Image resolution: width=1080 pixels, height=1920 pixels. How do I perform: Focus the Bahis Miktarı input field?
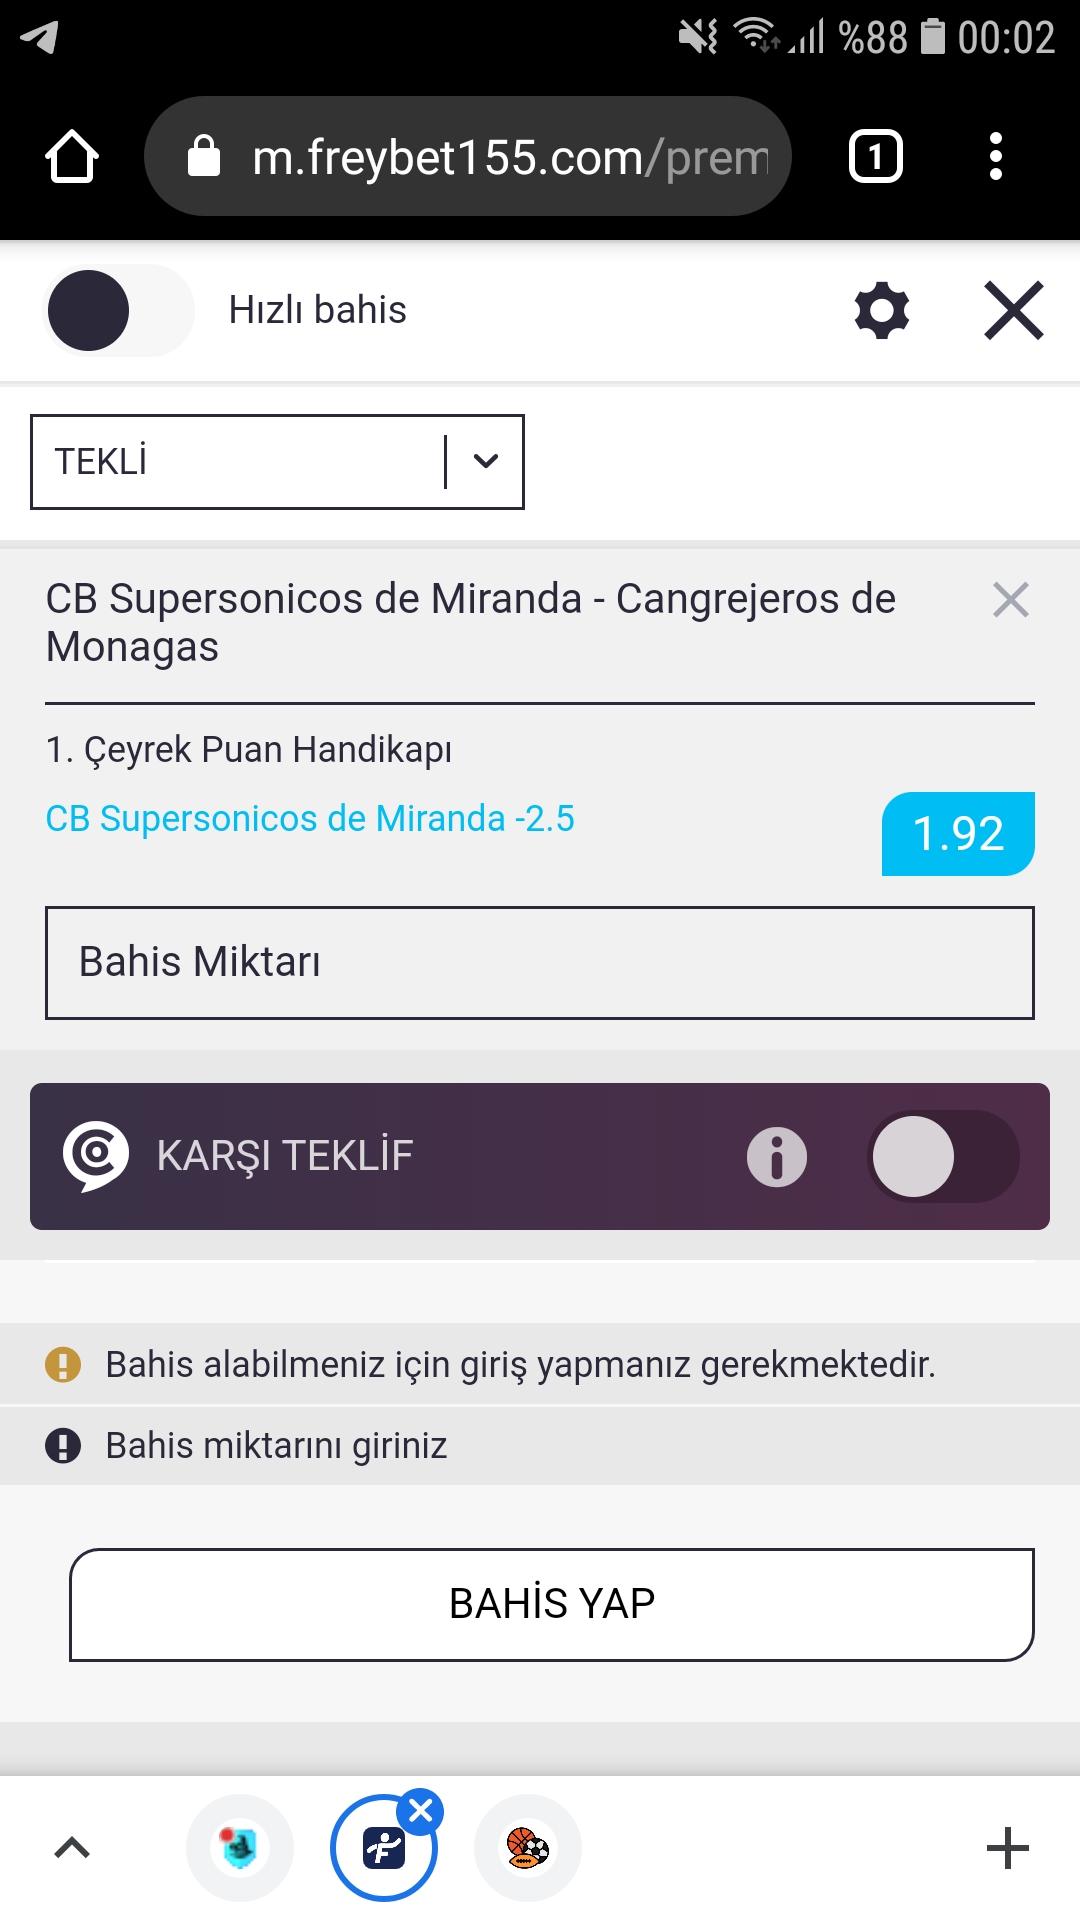click(x=540, y=963)
